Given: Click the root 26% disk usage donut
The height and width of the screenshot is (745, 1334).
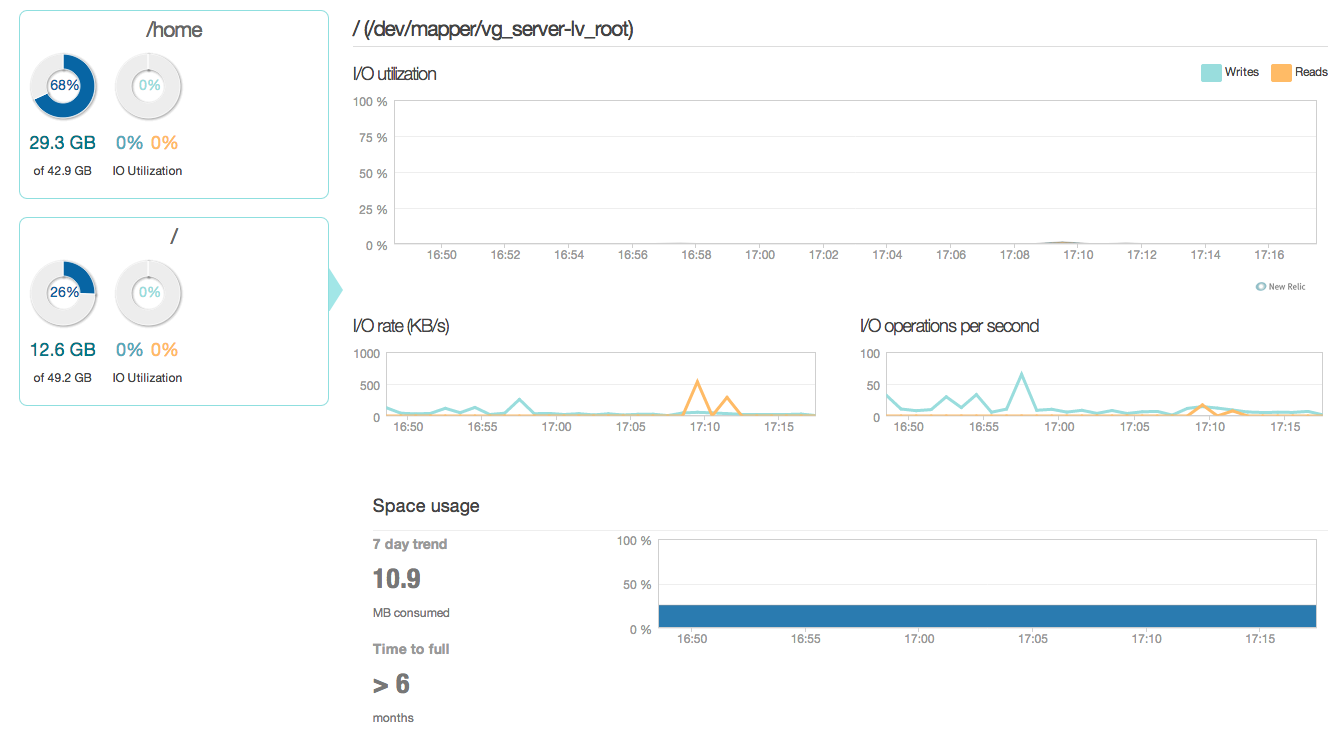Looking at the screenshot, I should click(x=64, y=293).
